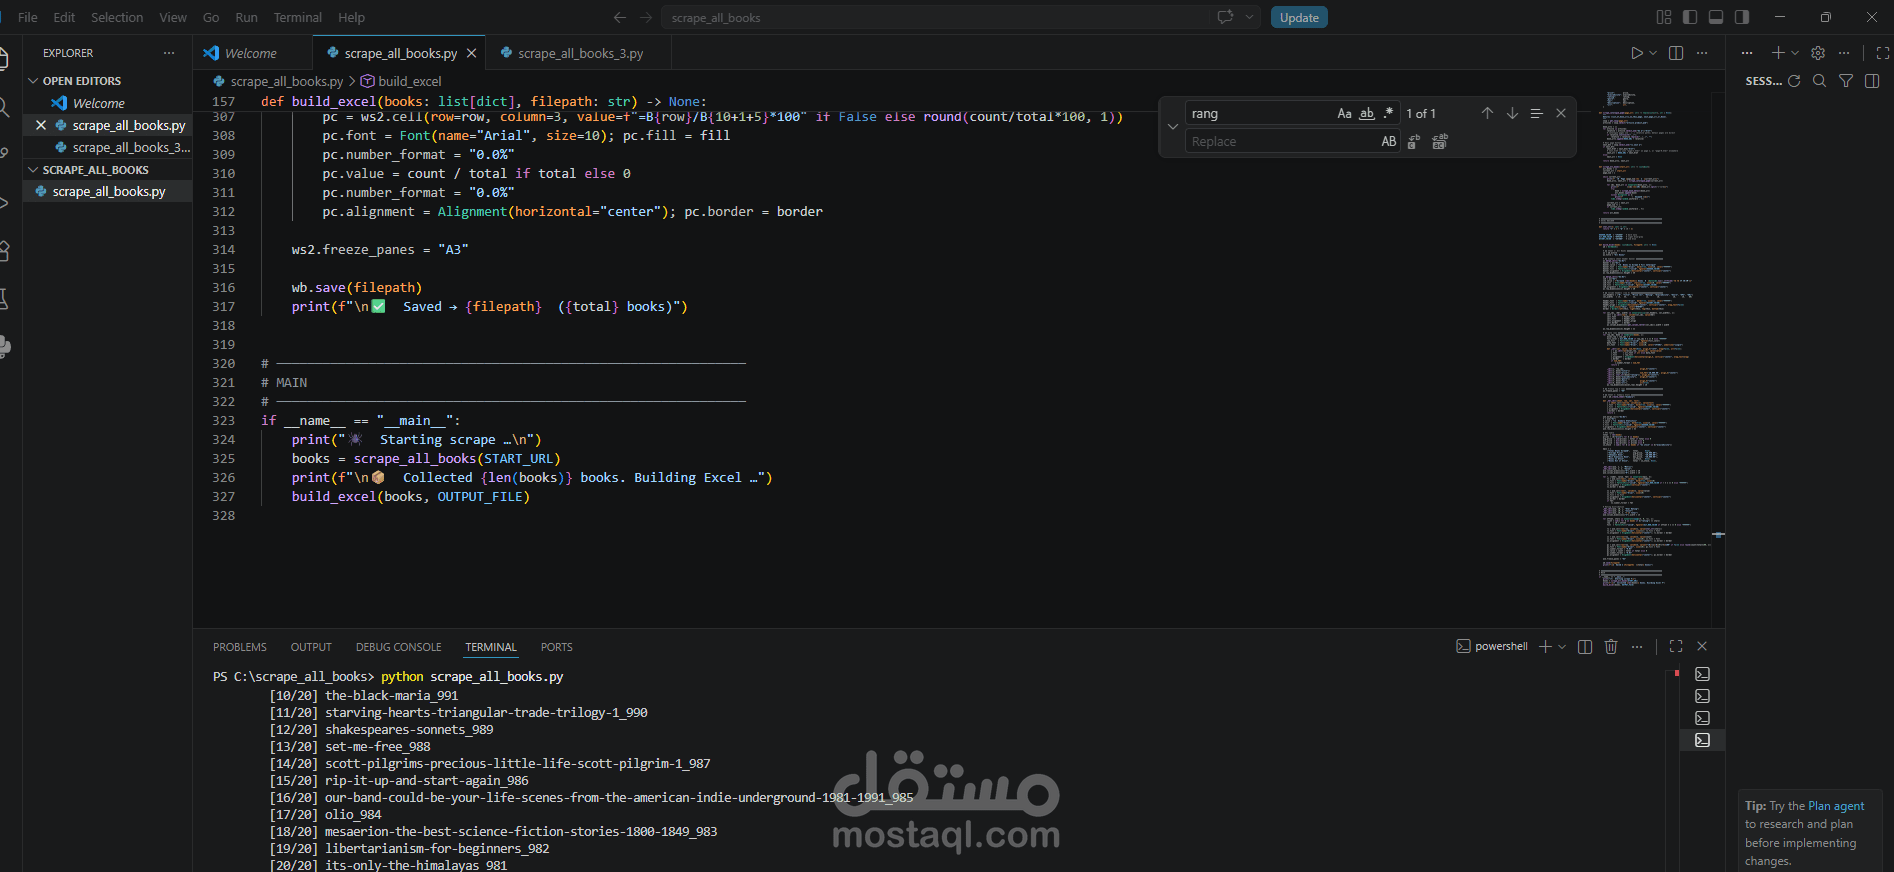Screen dimensions: 1894x872
Task: Open the new terminal profile dropdown
Action: click(x=1562, y=647)
